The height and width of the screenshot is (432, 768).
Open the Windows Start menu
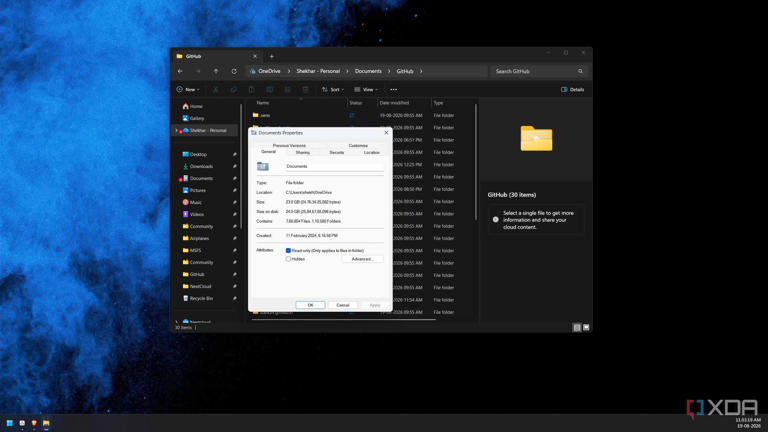(10, 423)
